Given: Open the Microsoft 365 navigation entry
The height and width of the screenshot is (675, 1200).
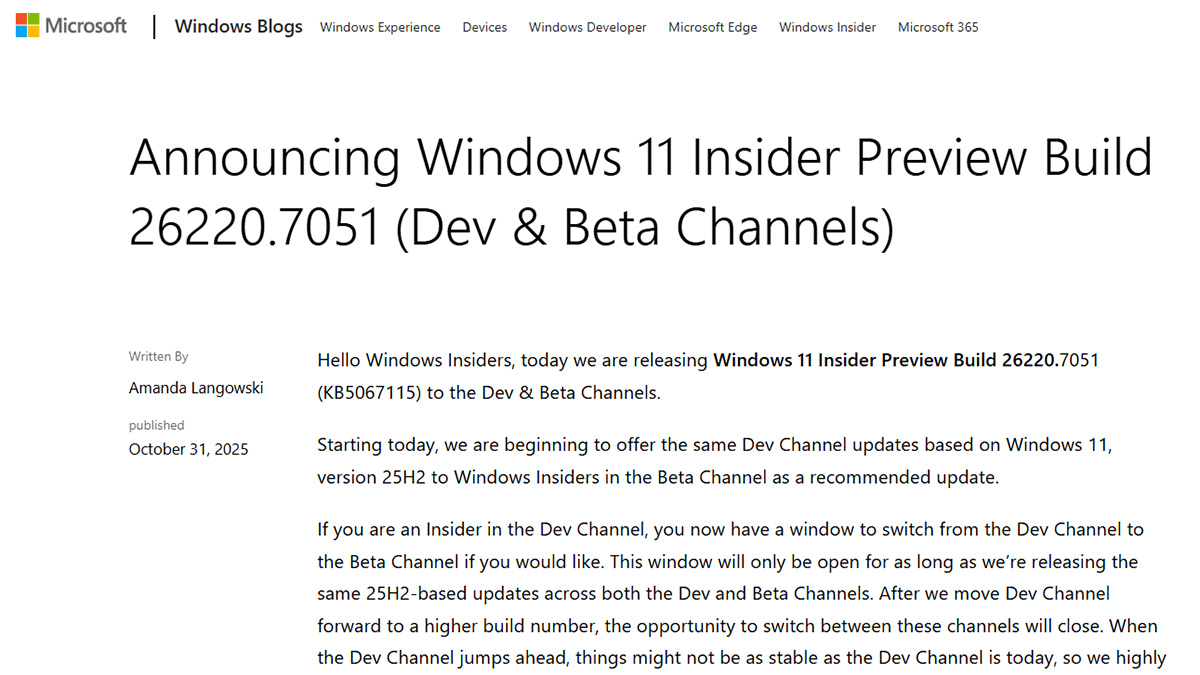Looking at the screenshot, I should (937, 28).
